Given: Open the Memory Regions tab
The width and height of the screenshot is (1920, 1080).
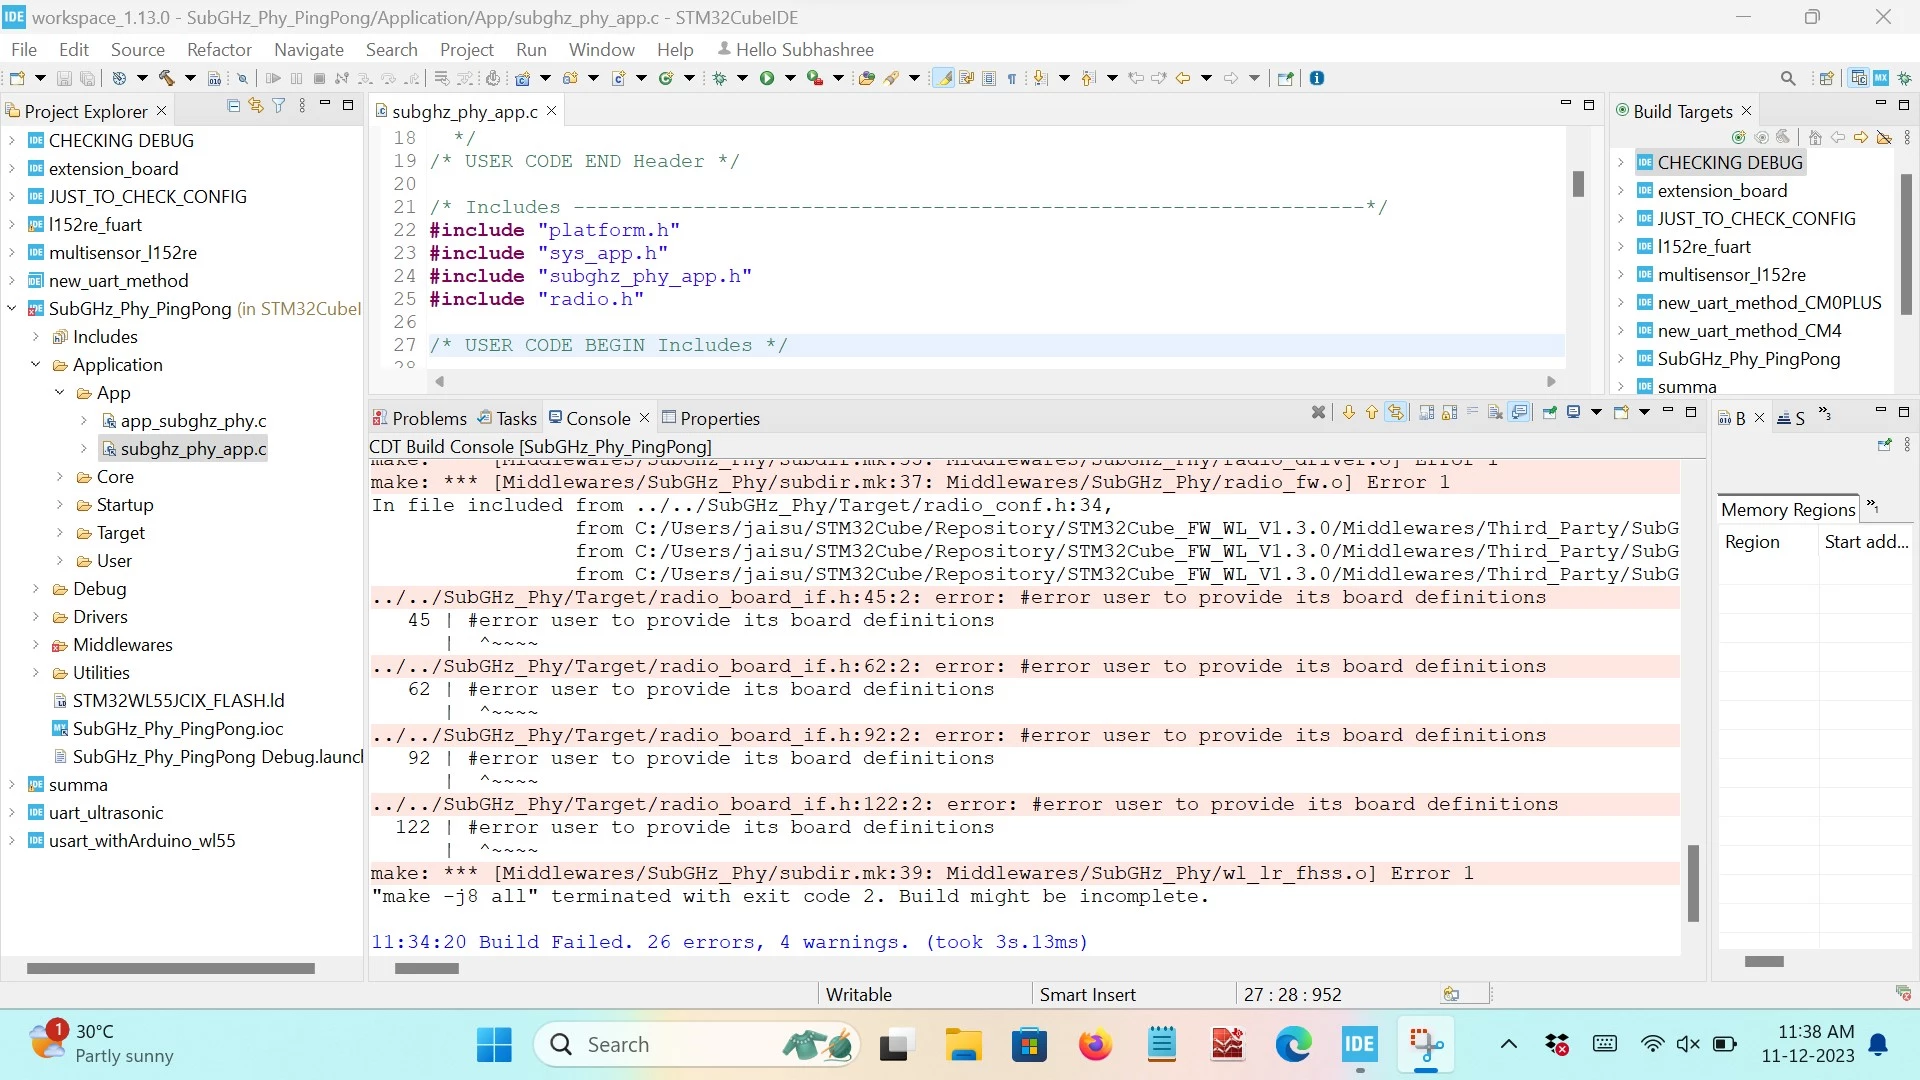Looking at the screenshot, I should [1788, 509].
